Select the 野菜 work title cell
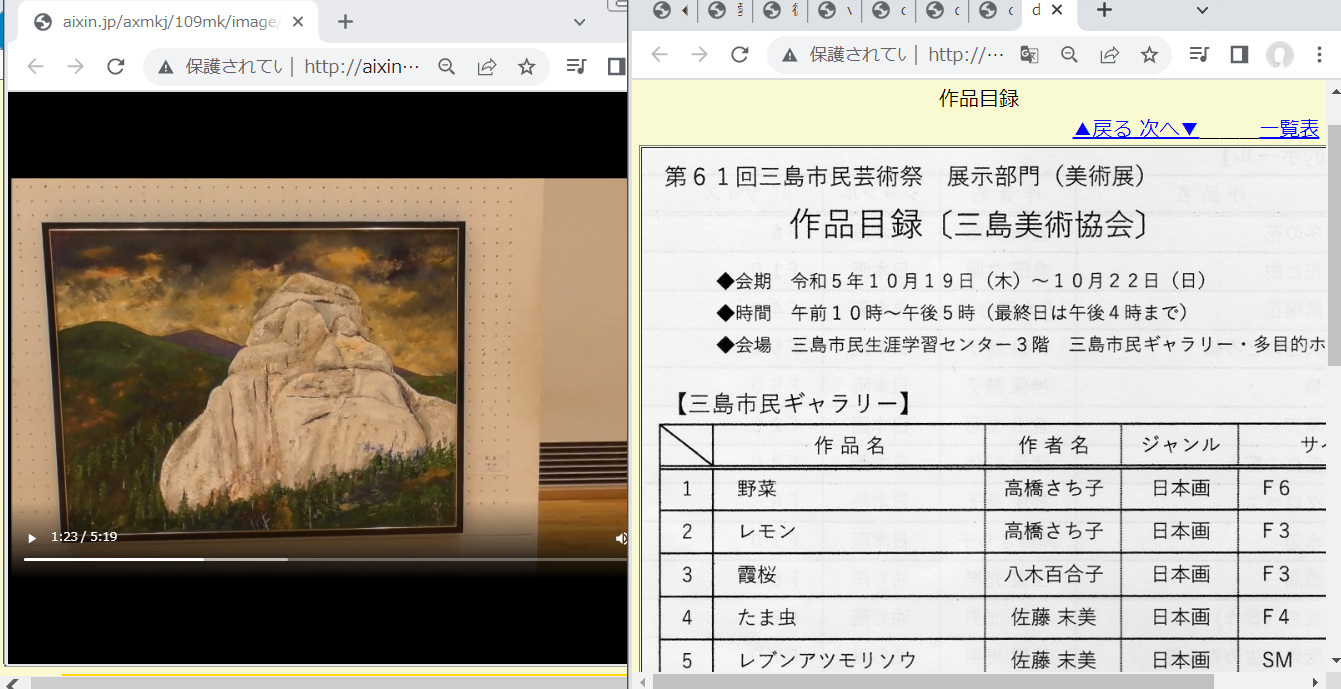 click(850, 489)
